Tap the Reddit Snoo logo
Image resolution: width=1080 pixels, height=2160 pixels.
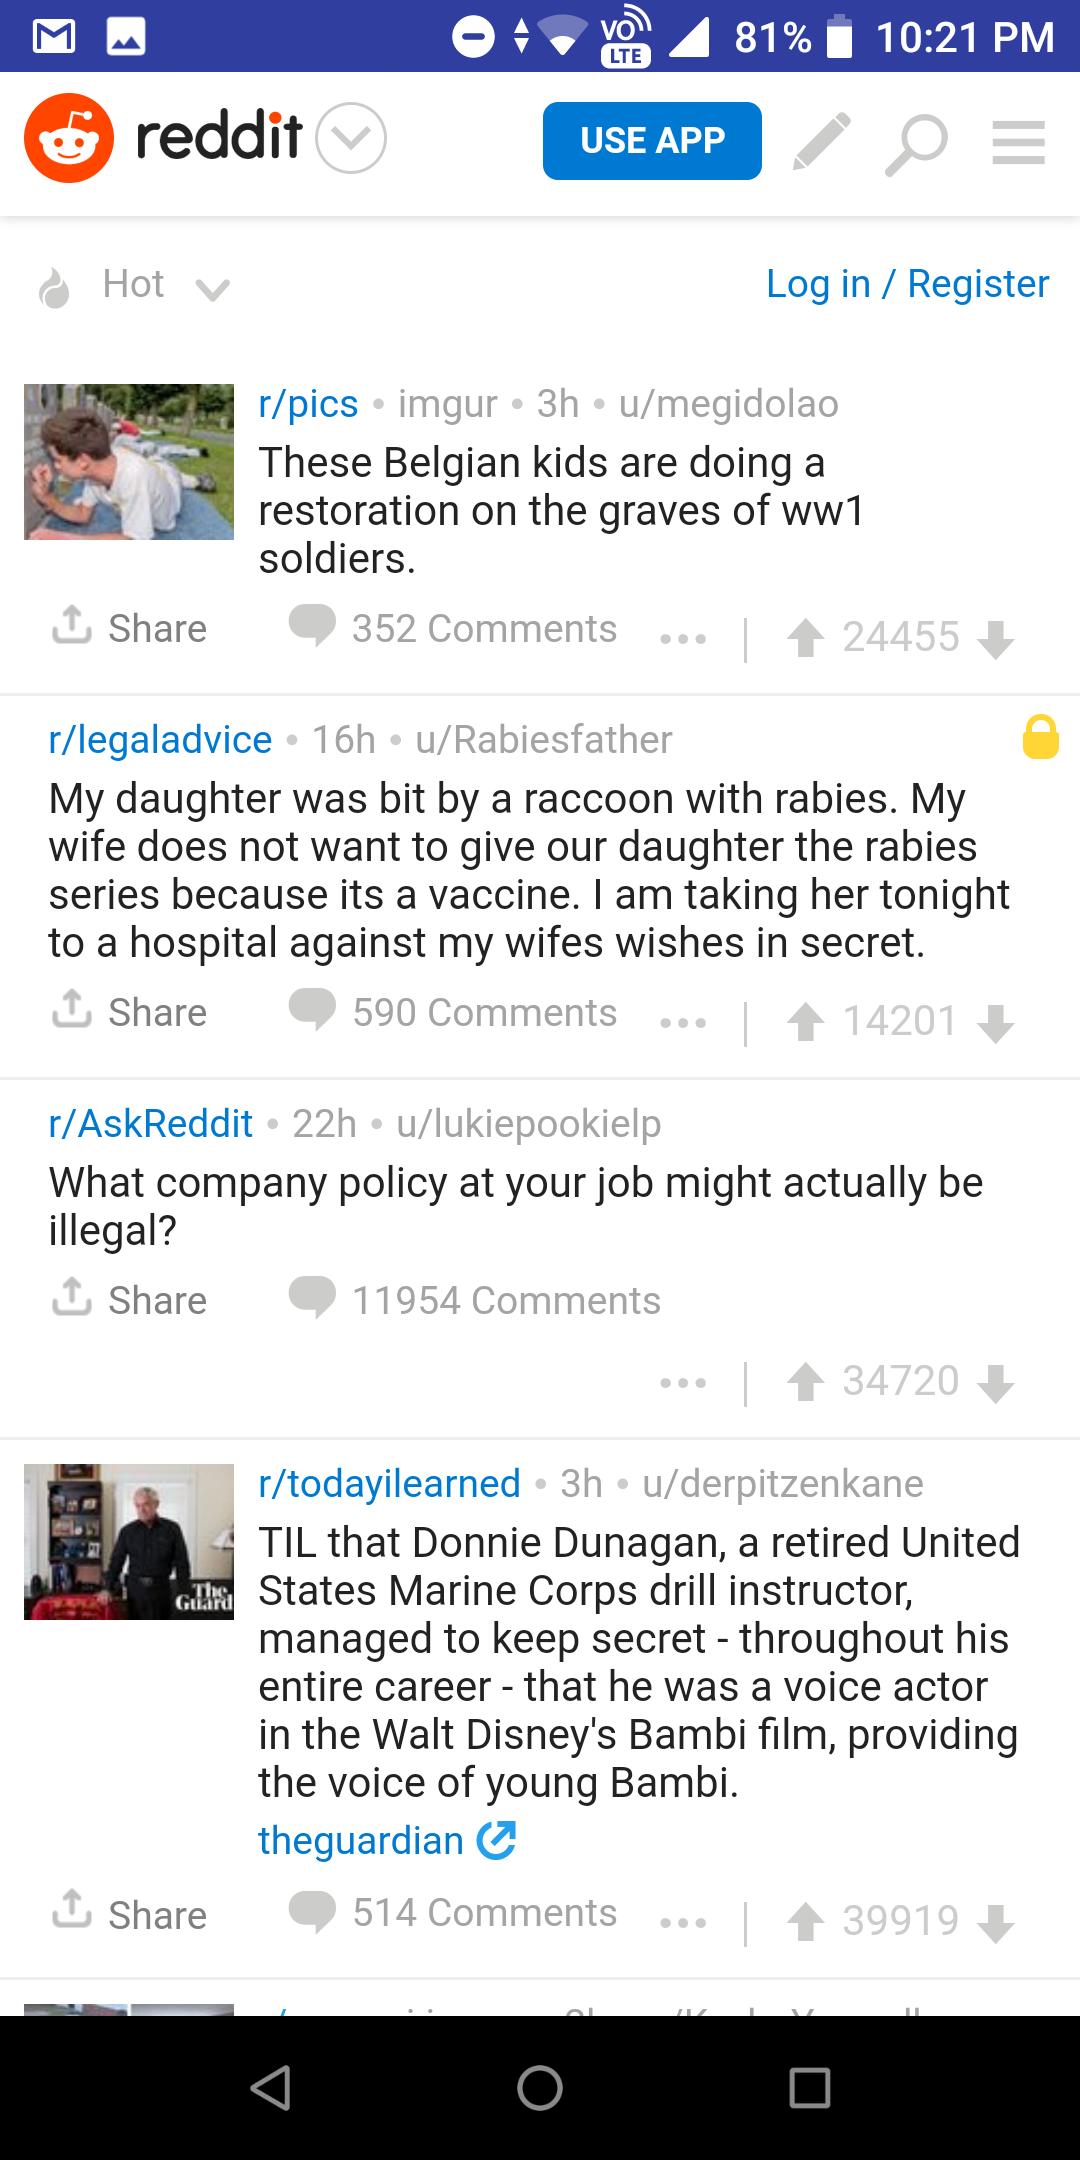[69, 138]
